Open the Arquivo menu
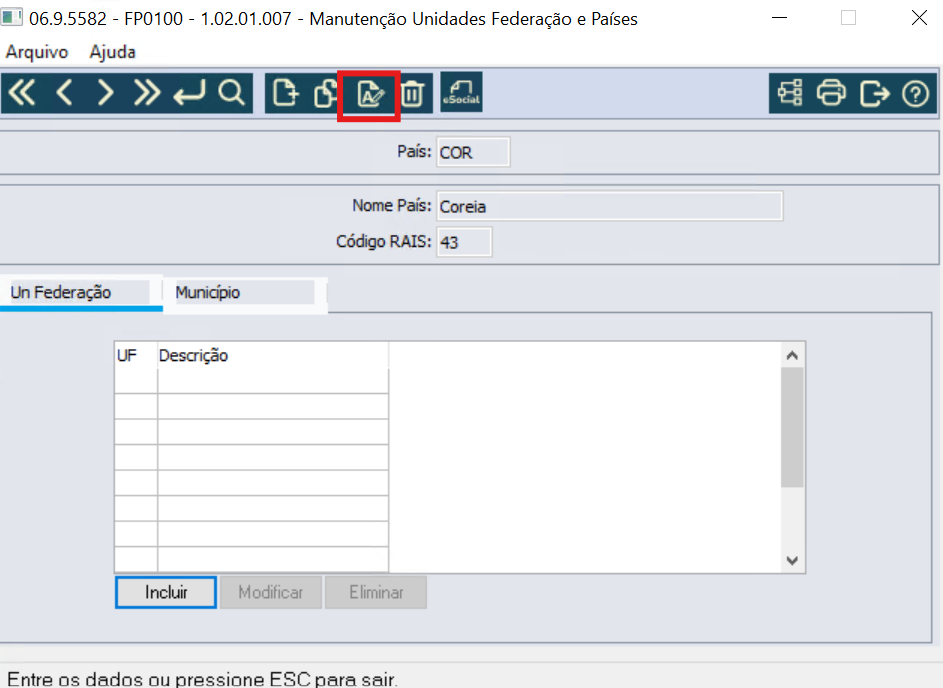943x688 pixels. [x=37, y=52]
